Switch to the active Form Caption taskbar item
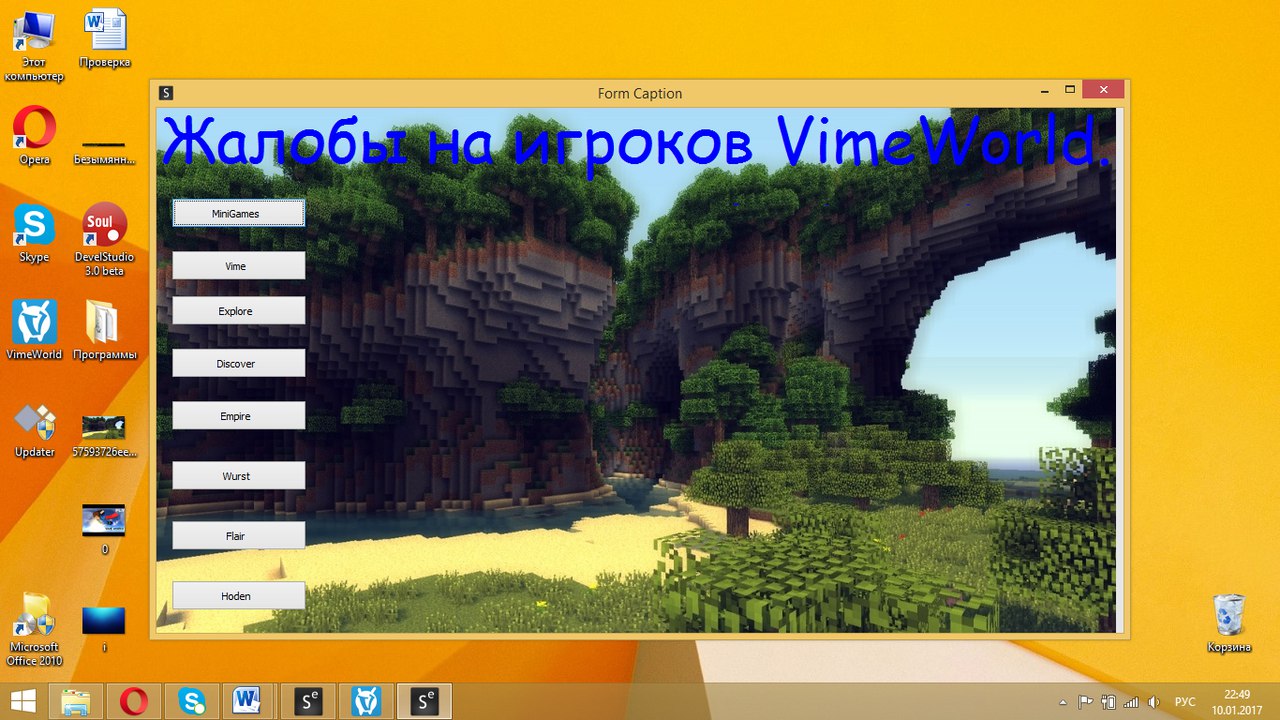The image size is (1280, 720). click(x=425, y=702)
